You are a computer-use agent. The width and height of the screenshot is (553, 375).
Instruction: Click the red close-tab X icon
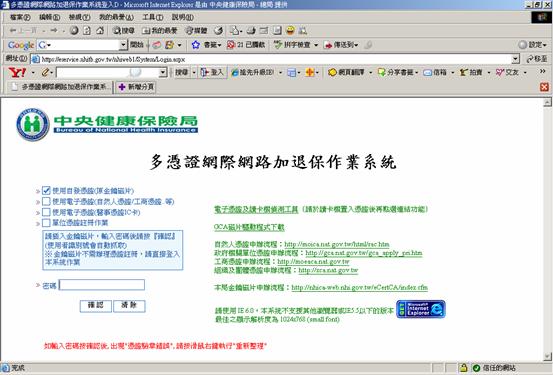pyautogui.click(x=544, y=87)
